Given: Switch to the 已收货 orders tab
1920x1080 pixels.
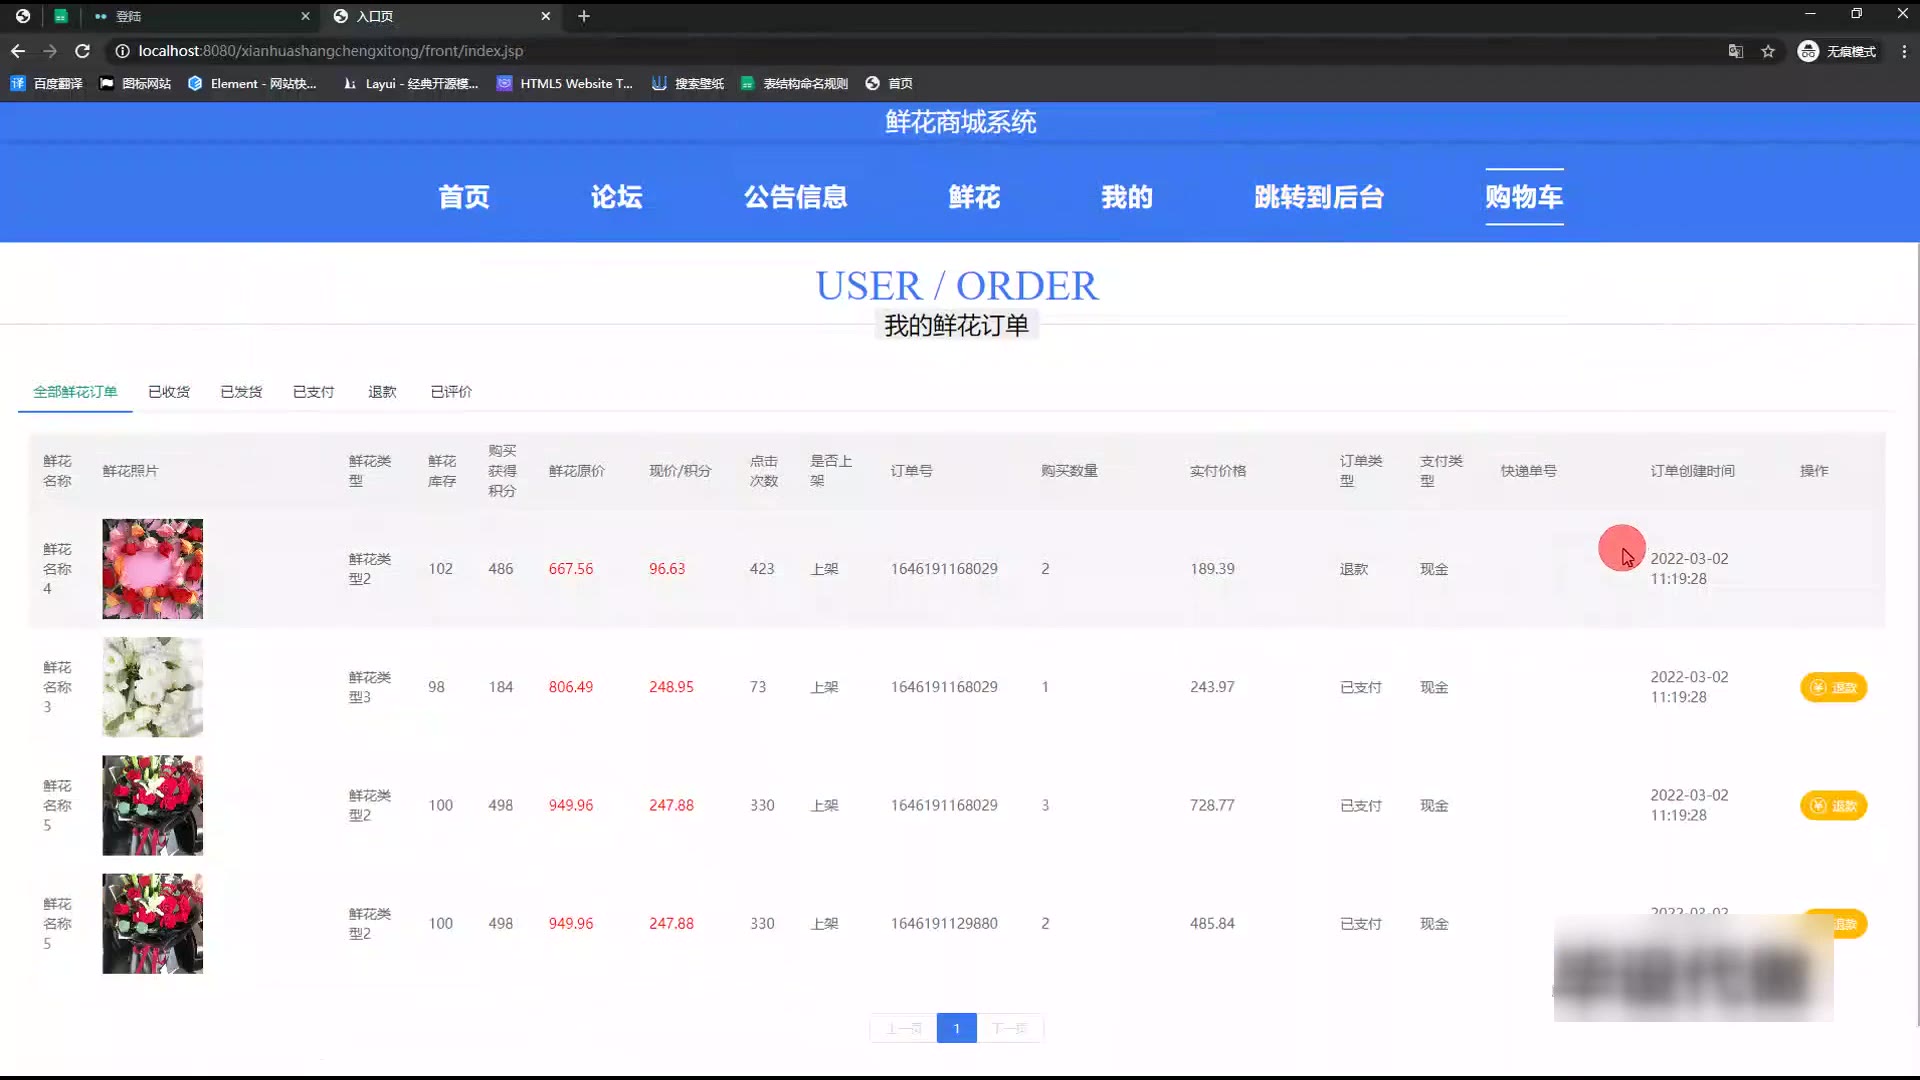Looking at the screenshot, I should coord(168,392).
